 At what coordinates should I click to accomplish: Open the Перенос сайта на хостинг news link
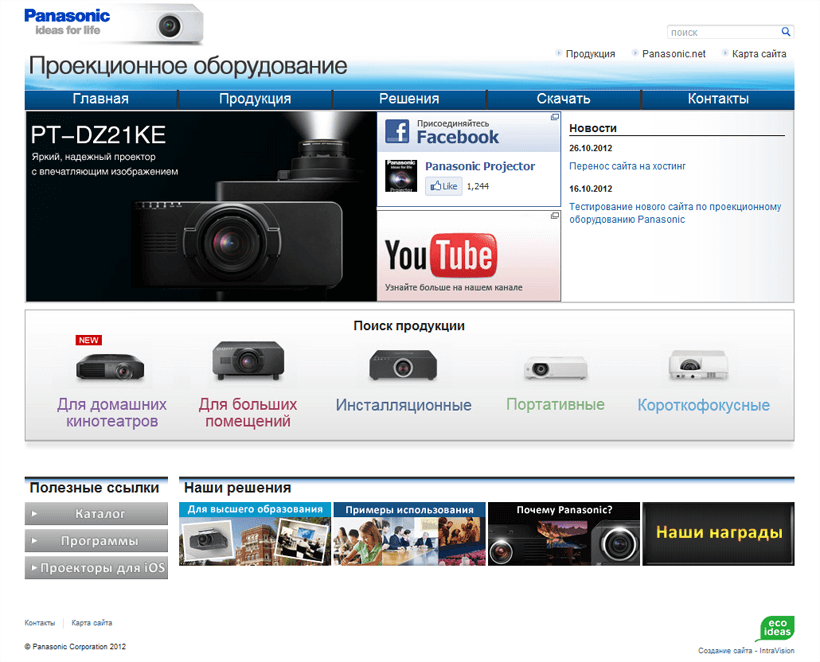(627, 166)
